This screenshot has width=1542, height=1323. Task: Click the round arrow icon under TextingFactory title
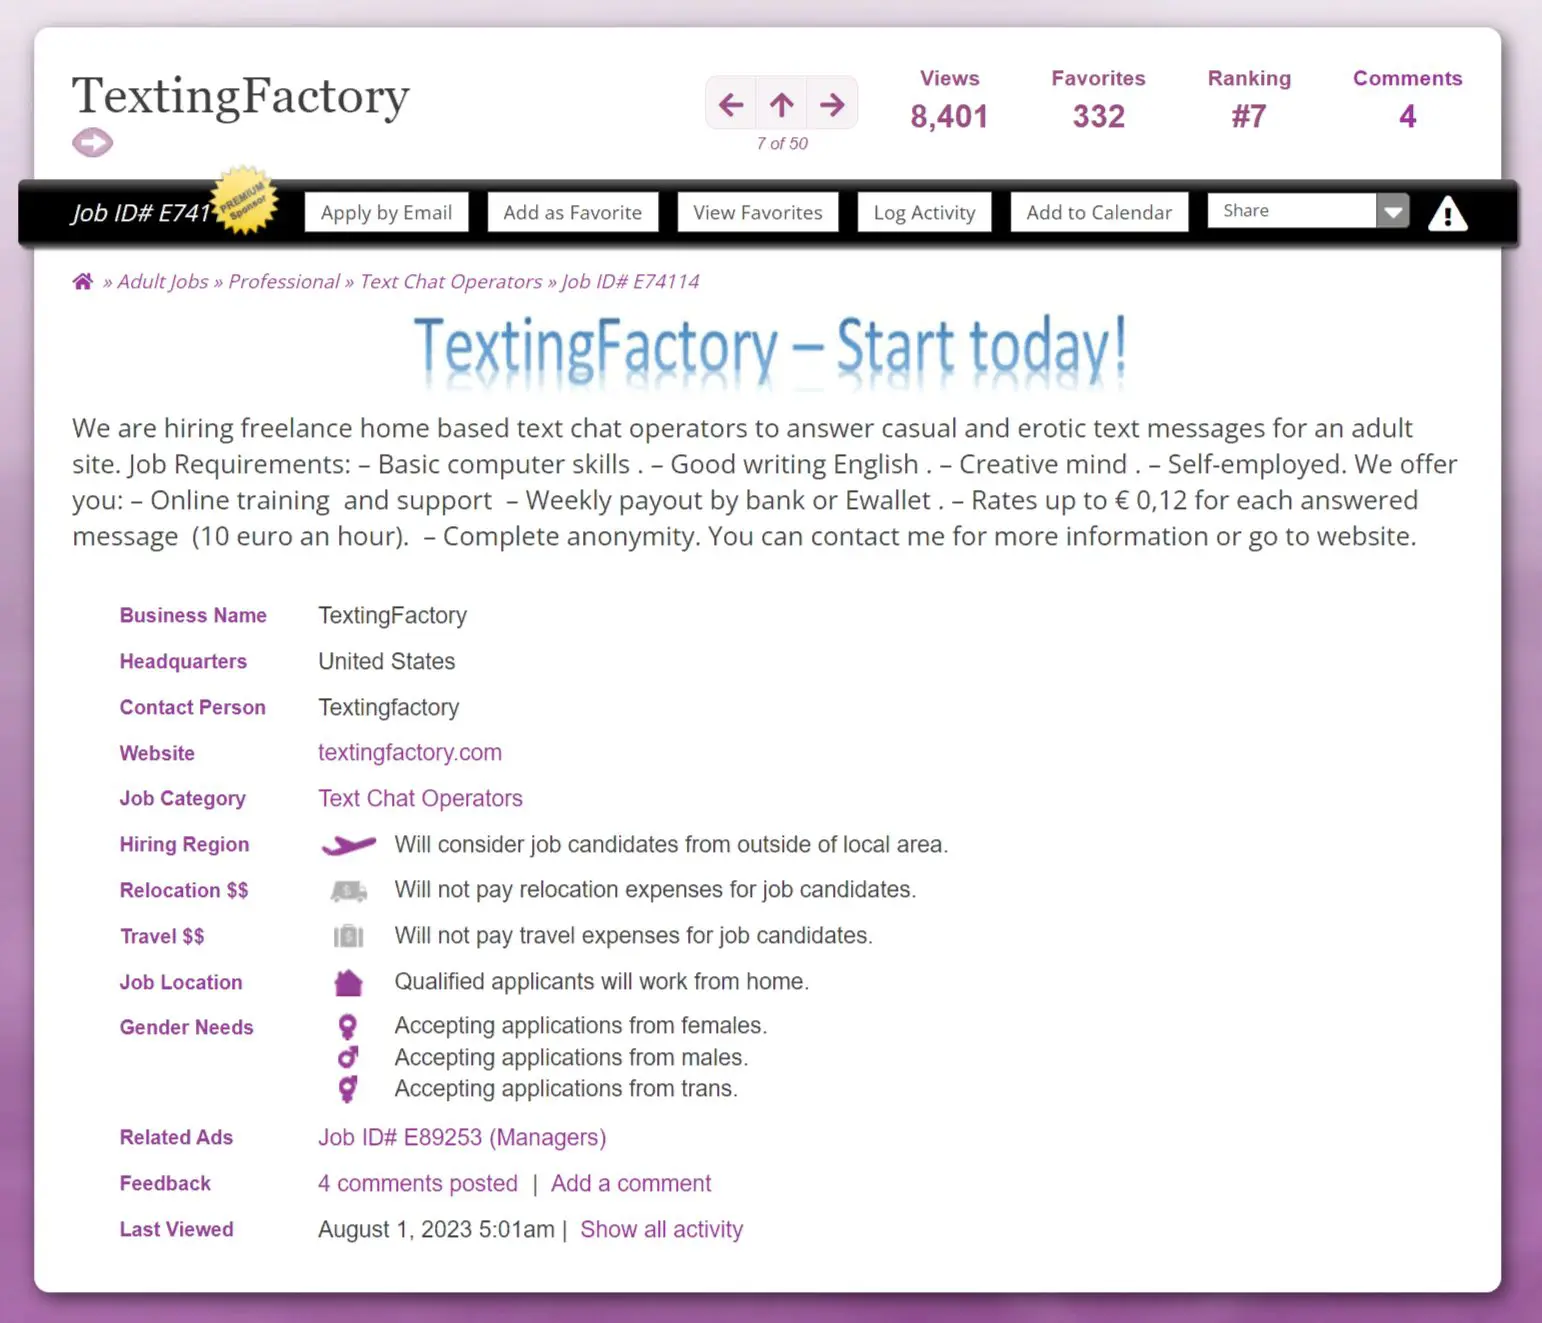point(92,143)
